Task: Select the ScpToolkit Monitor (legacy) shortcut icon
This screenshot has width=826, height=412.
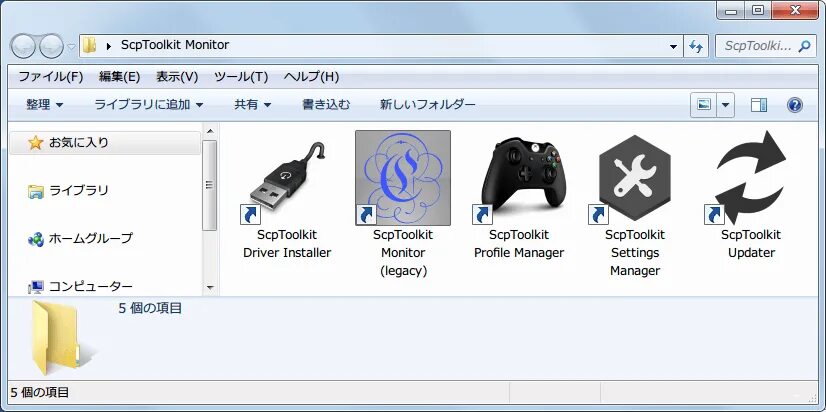Action: pos(403,178)
